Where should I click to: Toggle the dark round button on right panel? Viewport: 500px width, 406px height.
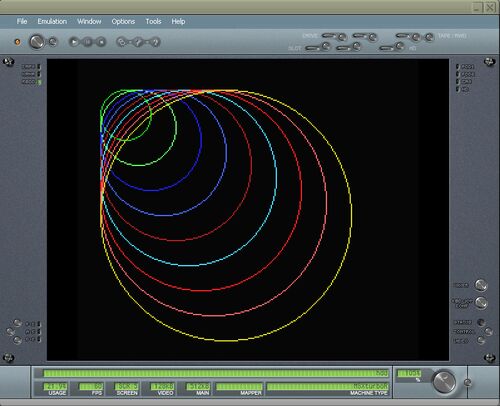tap(481, 322)
